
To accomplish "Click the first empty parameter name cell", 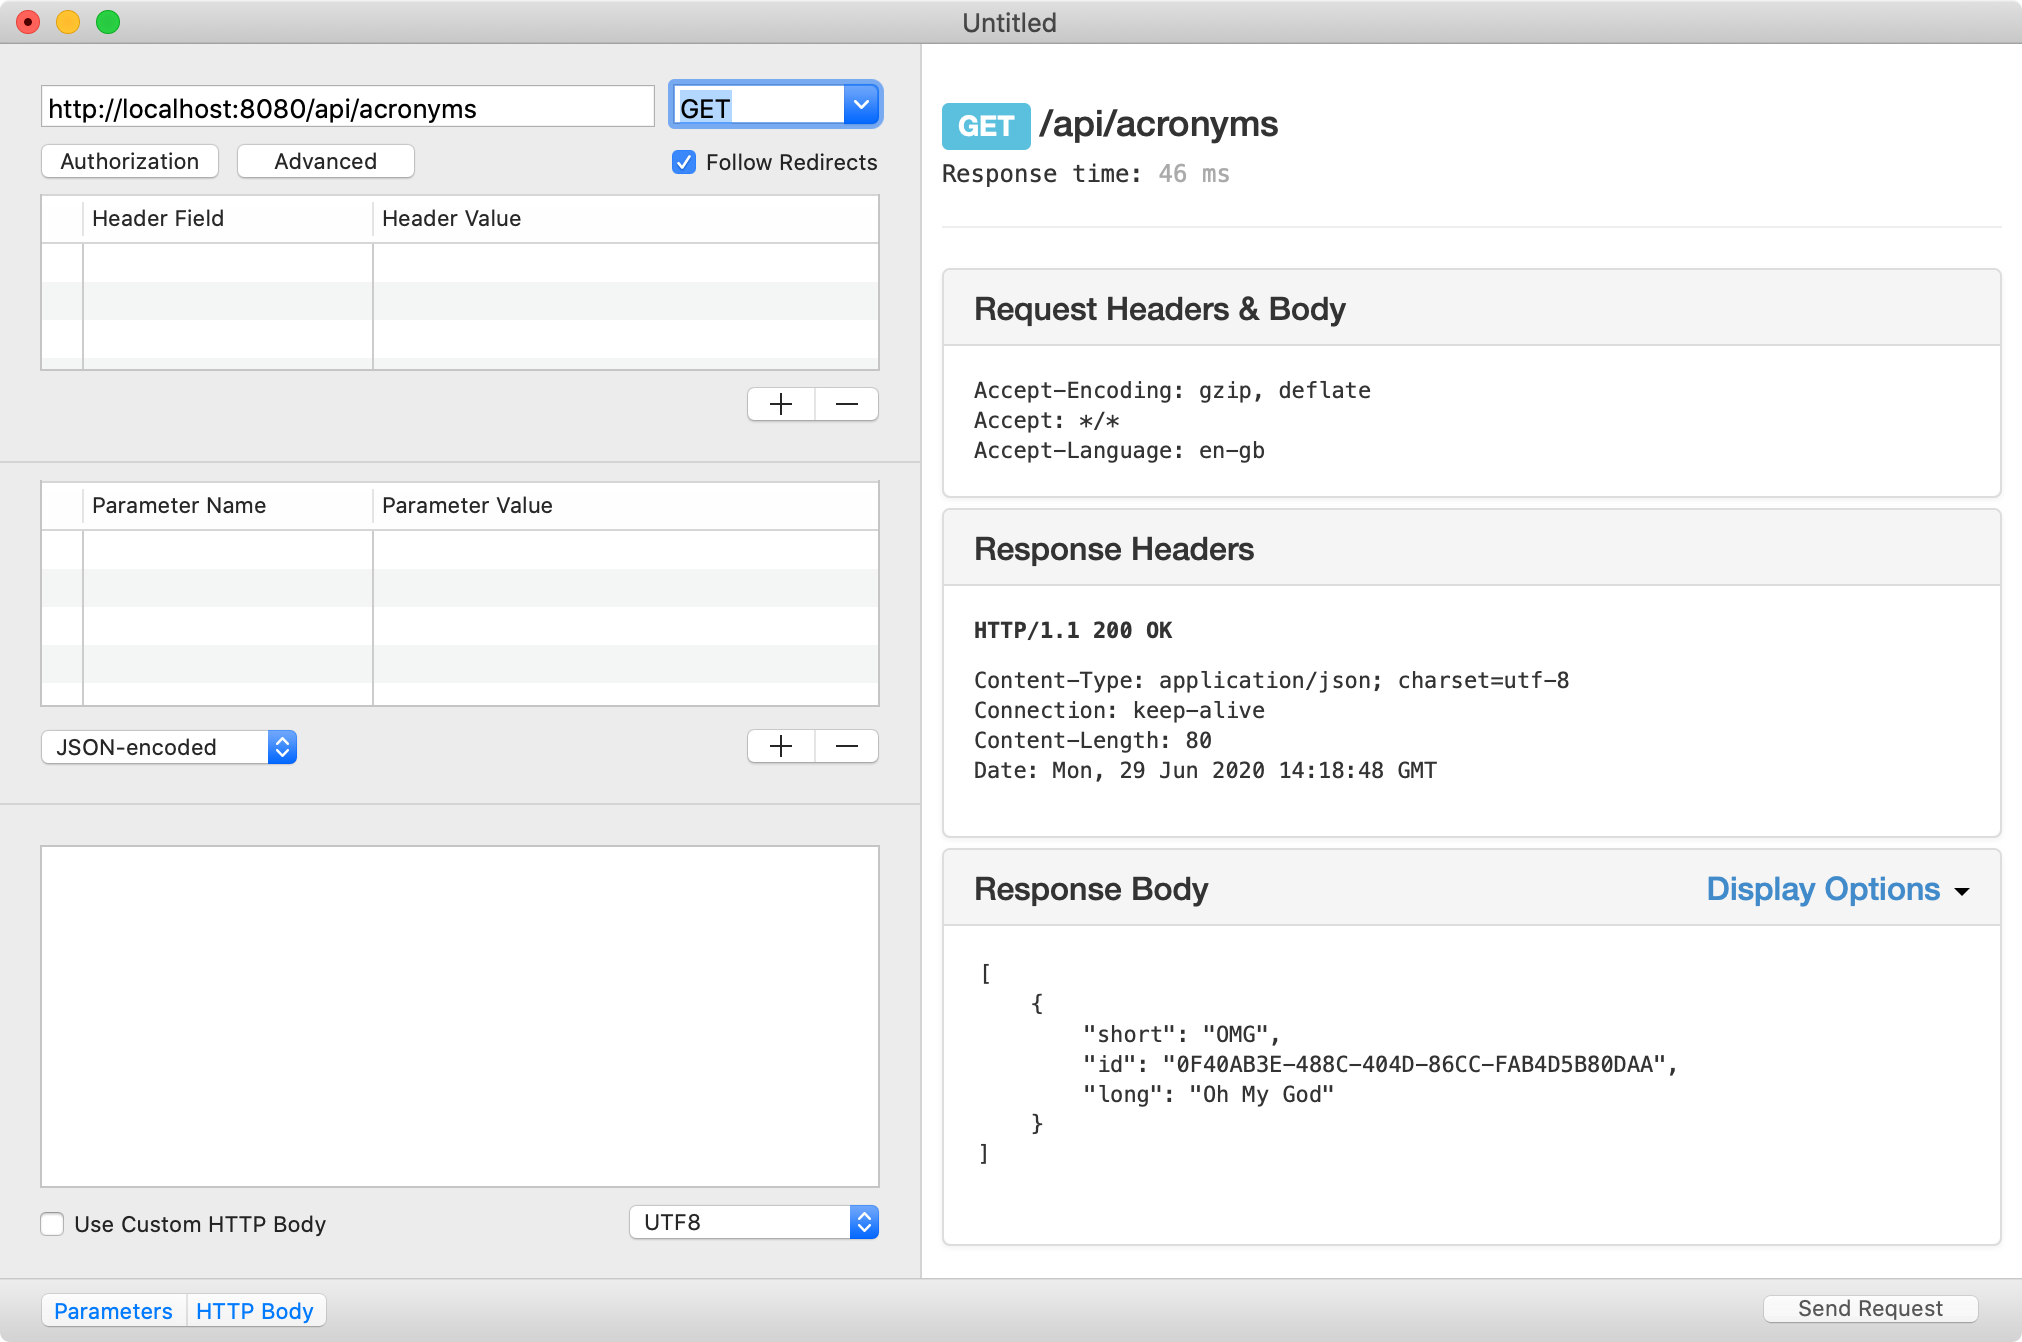I will (227, 550).
